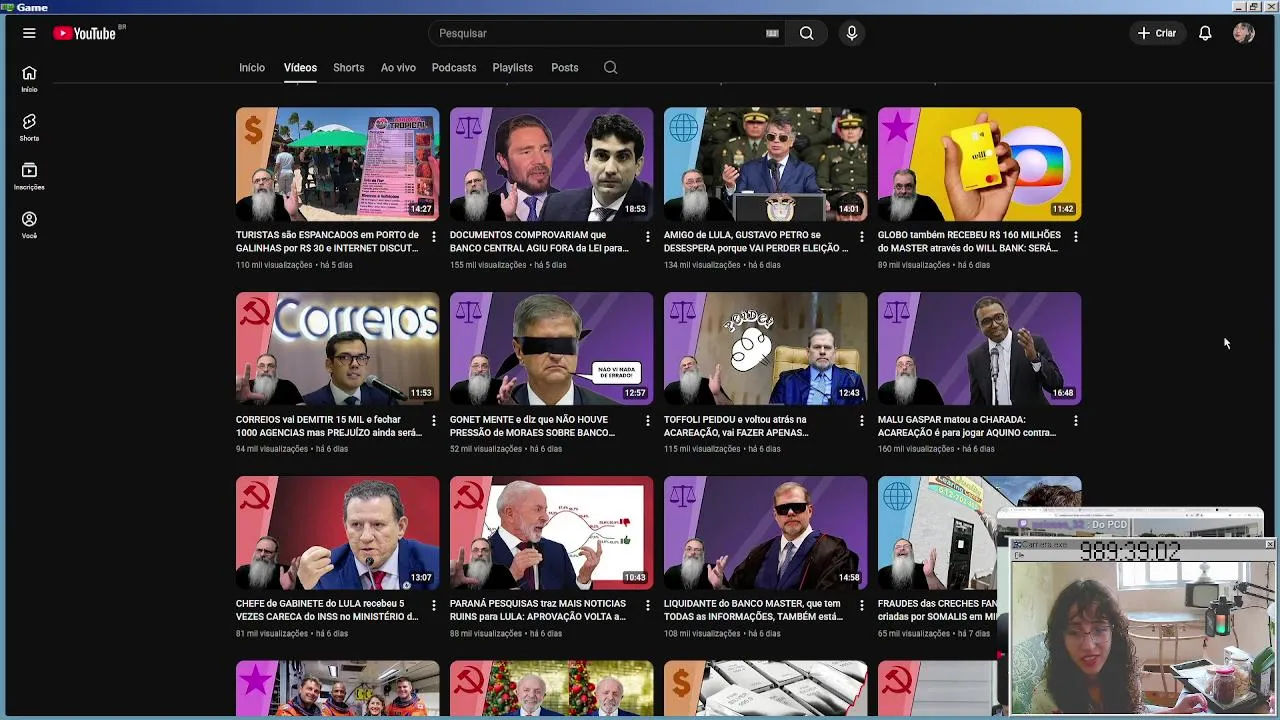1280x720 pixels.
Task: Open the notifications bell
Action: [1205, 33]
